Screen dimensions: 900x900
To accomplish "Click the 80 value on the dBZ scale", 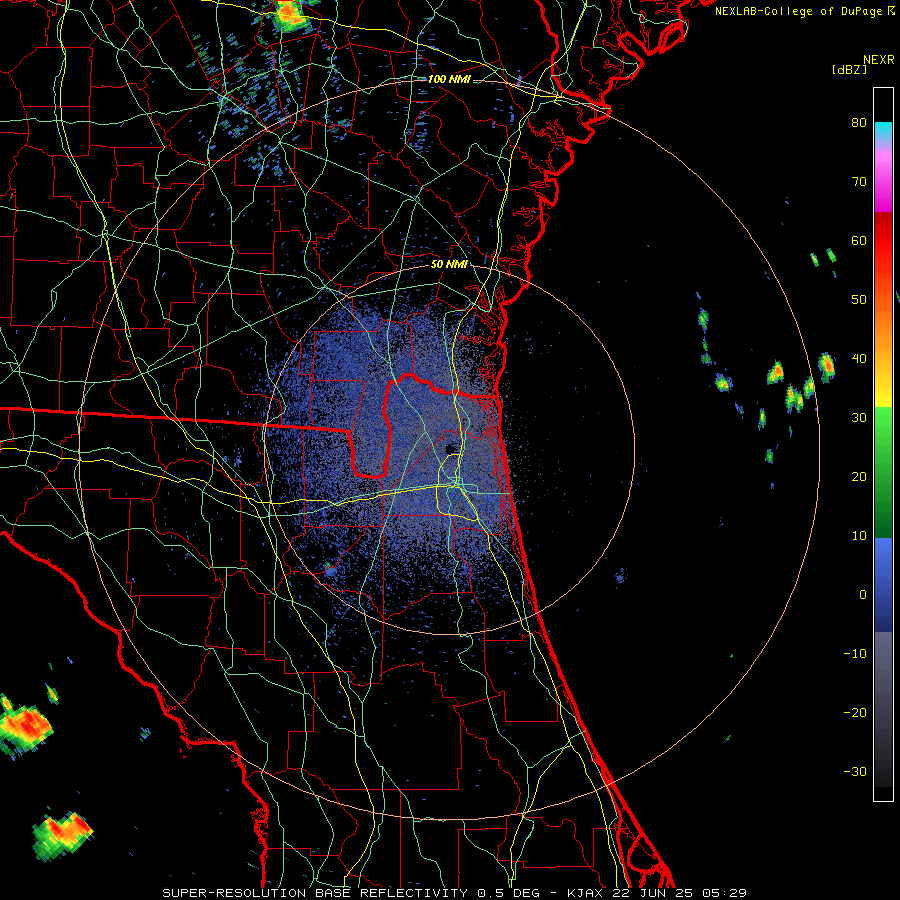I will (x=859, y=122).
